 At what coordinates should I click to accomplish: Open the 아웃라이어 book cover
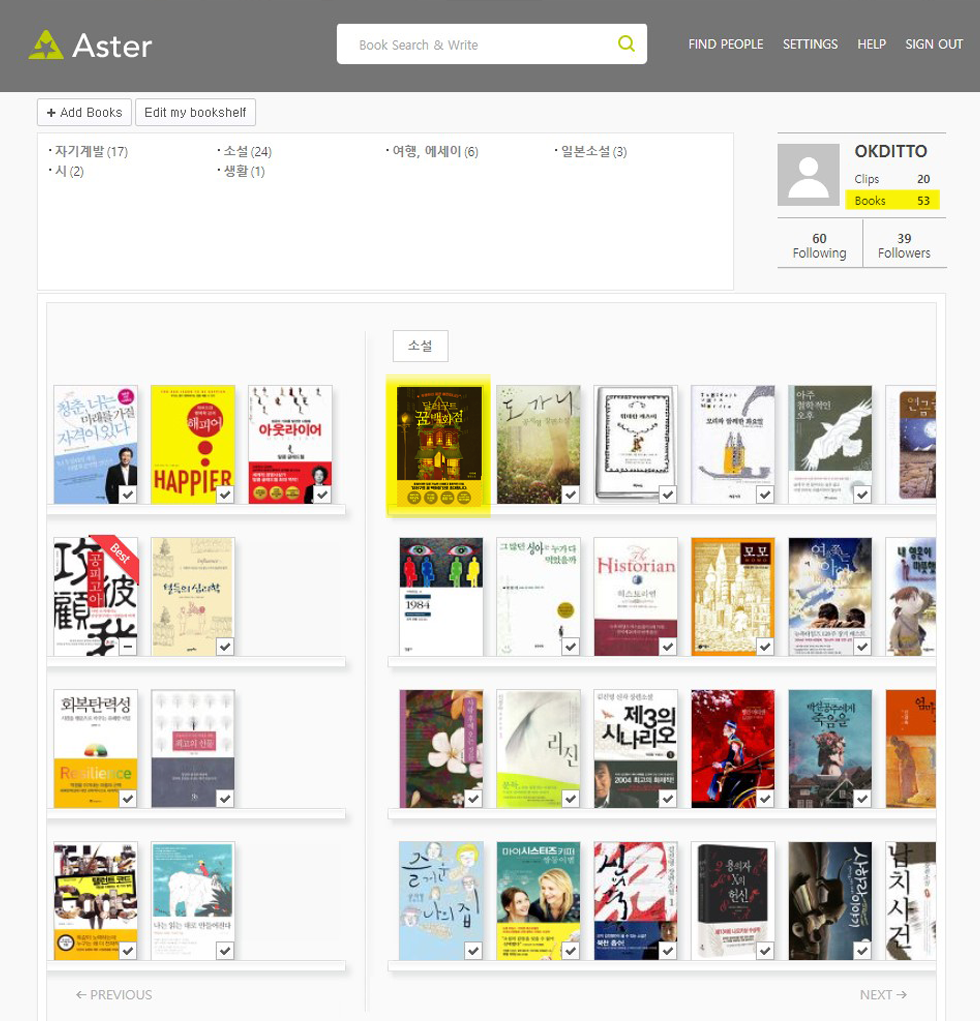click(x=290, y=444)
